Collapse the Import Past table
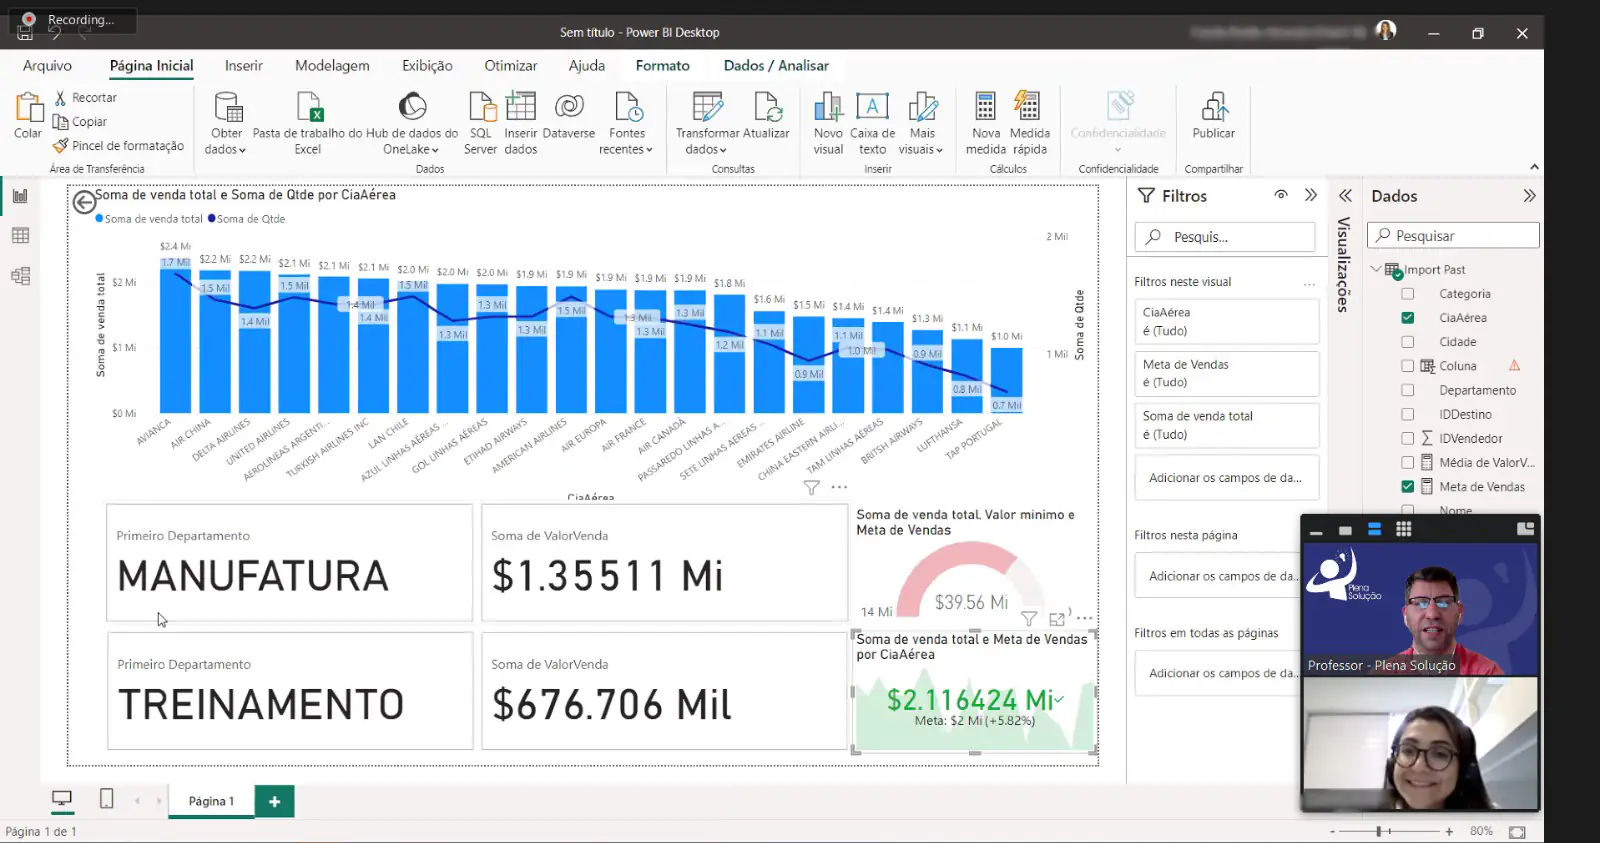Image resolution: width=1600 pixels, height=843 pixels. click(1376, 269)
